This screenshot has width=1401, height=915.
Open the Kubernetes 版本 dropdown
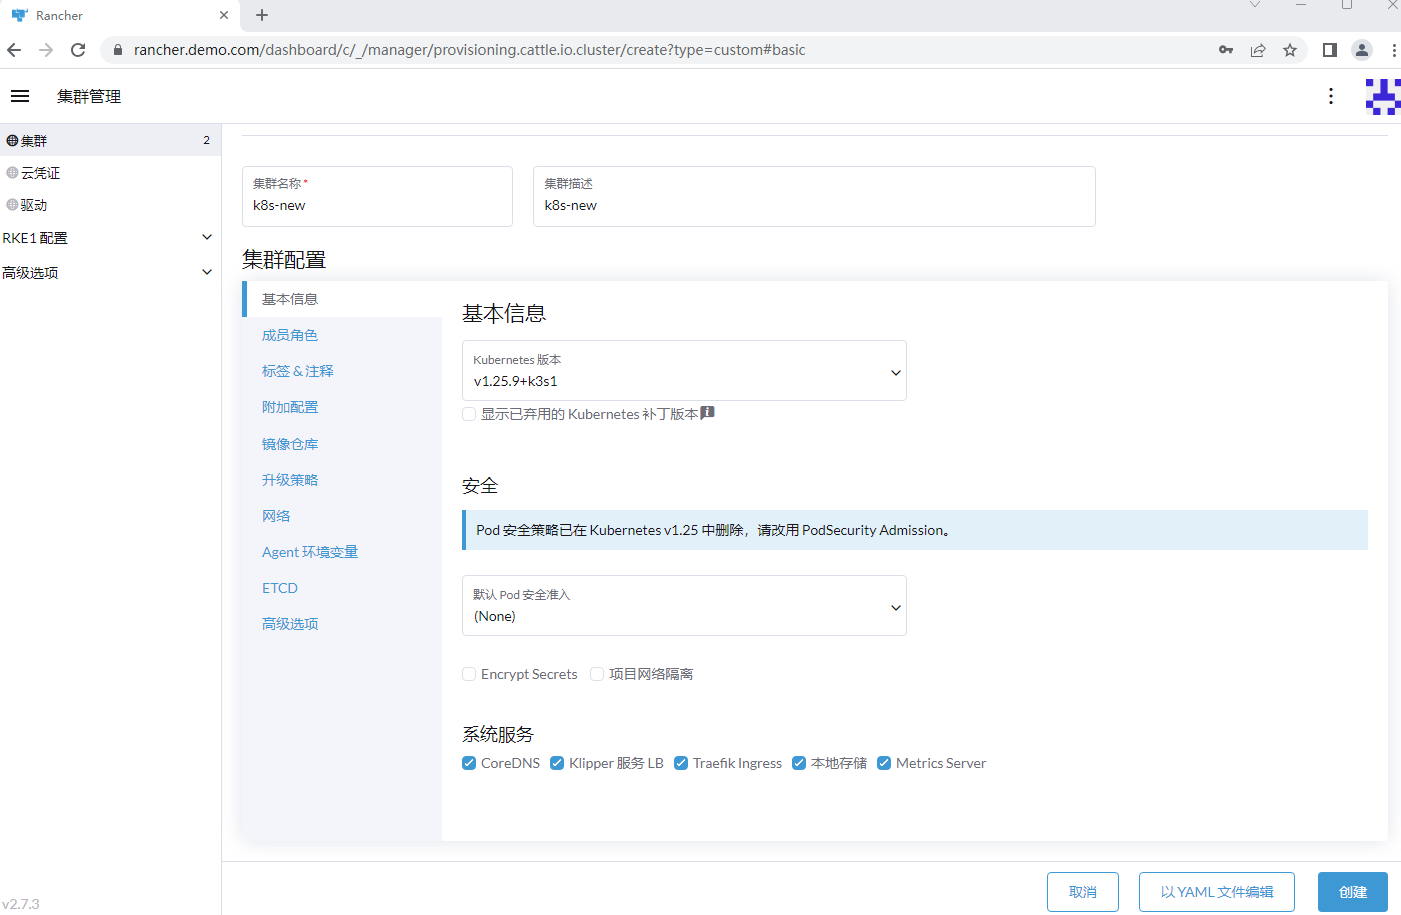pos(684,371)
